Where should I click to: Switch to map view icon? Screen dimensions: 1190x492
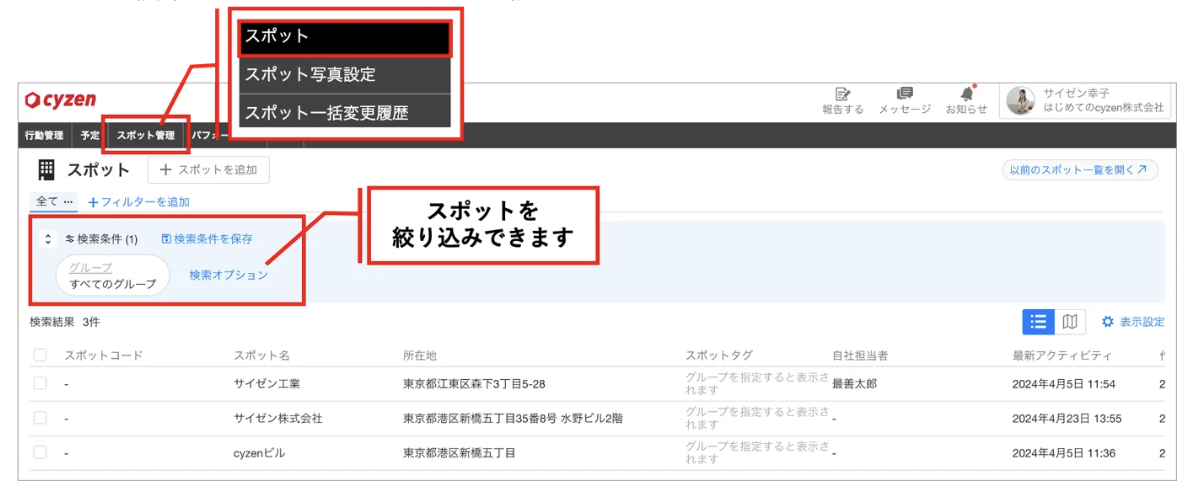click(1070, 322)
